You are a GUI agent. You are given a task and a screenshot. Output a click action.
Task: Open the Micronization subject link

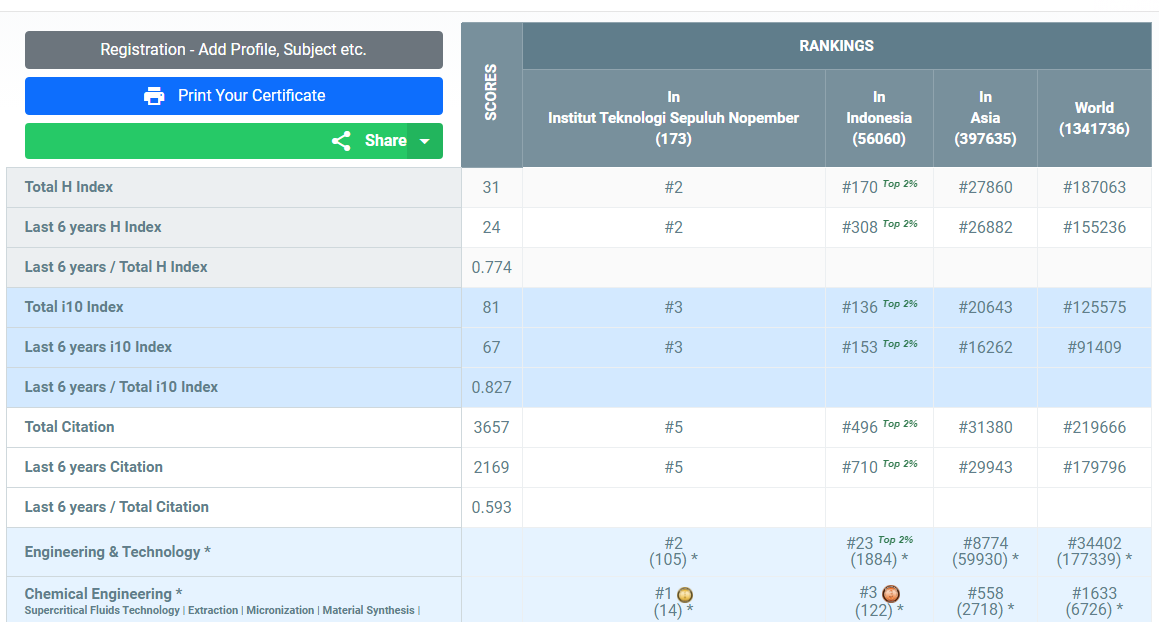[x=280, y=610]
